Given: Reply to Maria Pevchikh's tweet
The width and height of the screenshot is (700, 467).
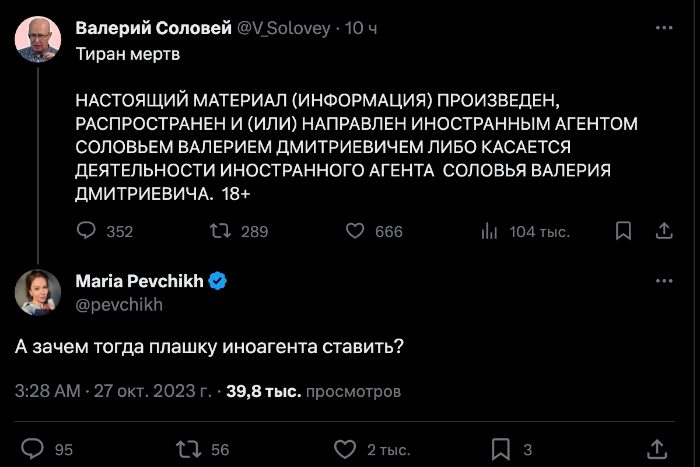Looking at the screenshot, I should 33,448.
